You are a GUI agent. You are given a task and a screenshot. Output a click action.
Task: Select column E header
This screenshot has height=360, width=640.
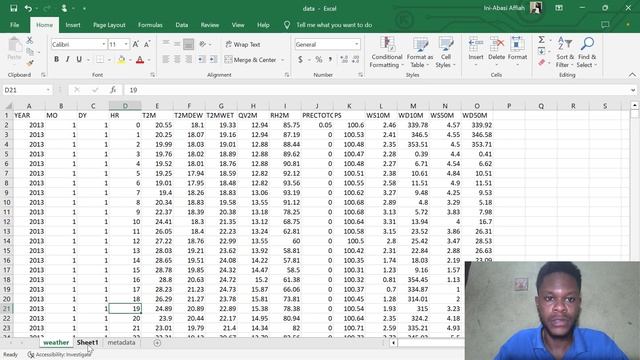pyautogui.click(x=157, y=106)
